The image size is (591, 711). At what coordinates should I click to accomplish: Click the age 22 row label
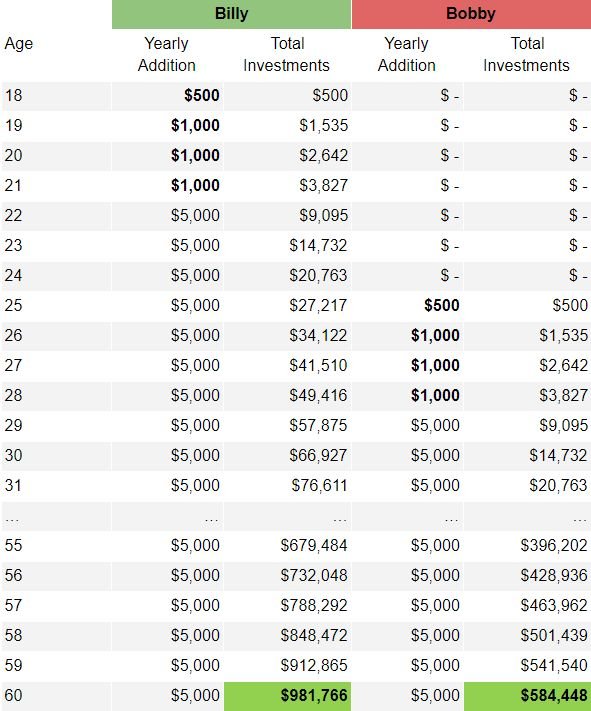tap(14, 215)
